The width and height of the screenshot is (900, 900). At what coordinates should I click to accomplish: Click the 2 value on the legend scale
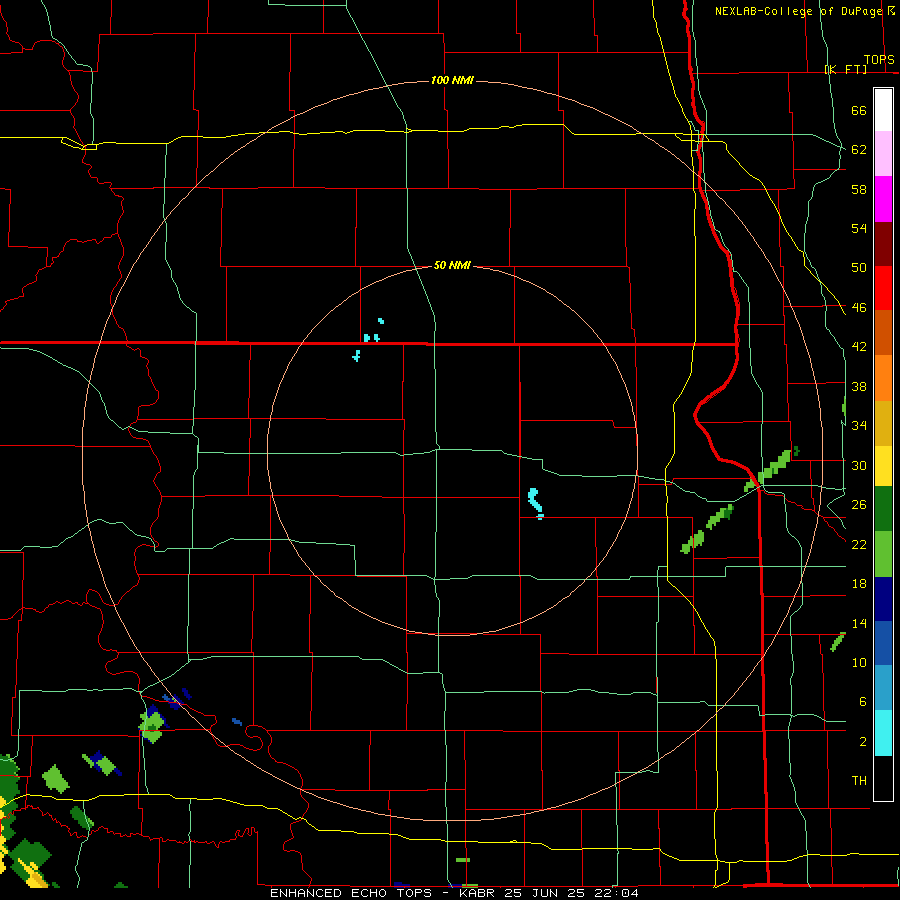tap(862, 742)
